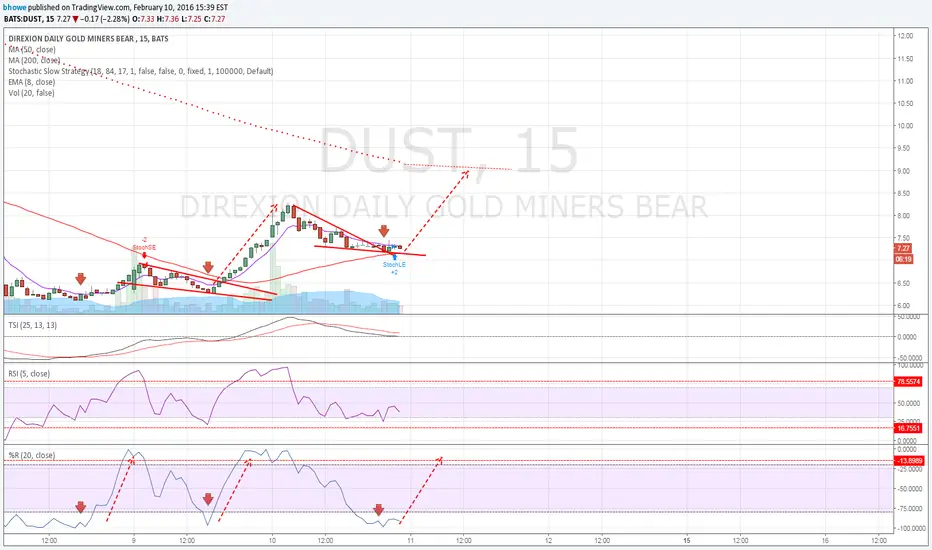Image resolution: width=932 pixels, height=550 pixels.
Task: Click the -100.0000 value on %R axis
Action: click(x=910, y=528)
